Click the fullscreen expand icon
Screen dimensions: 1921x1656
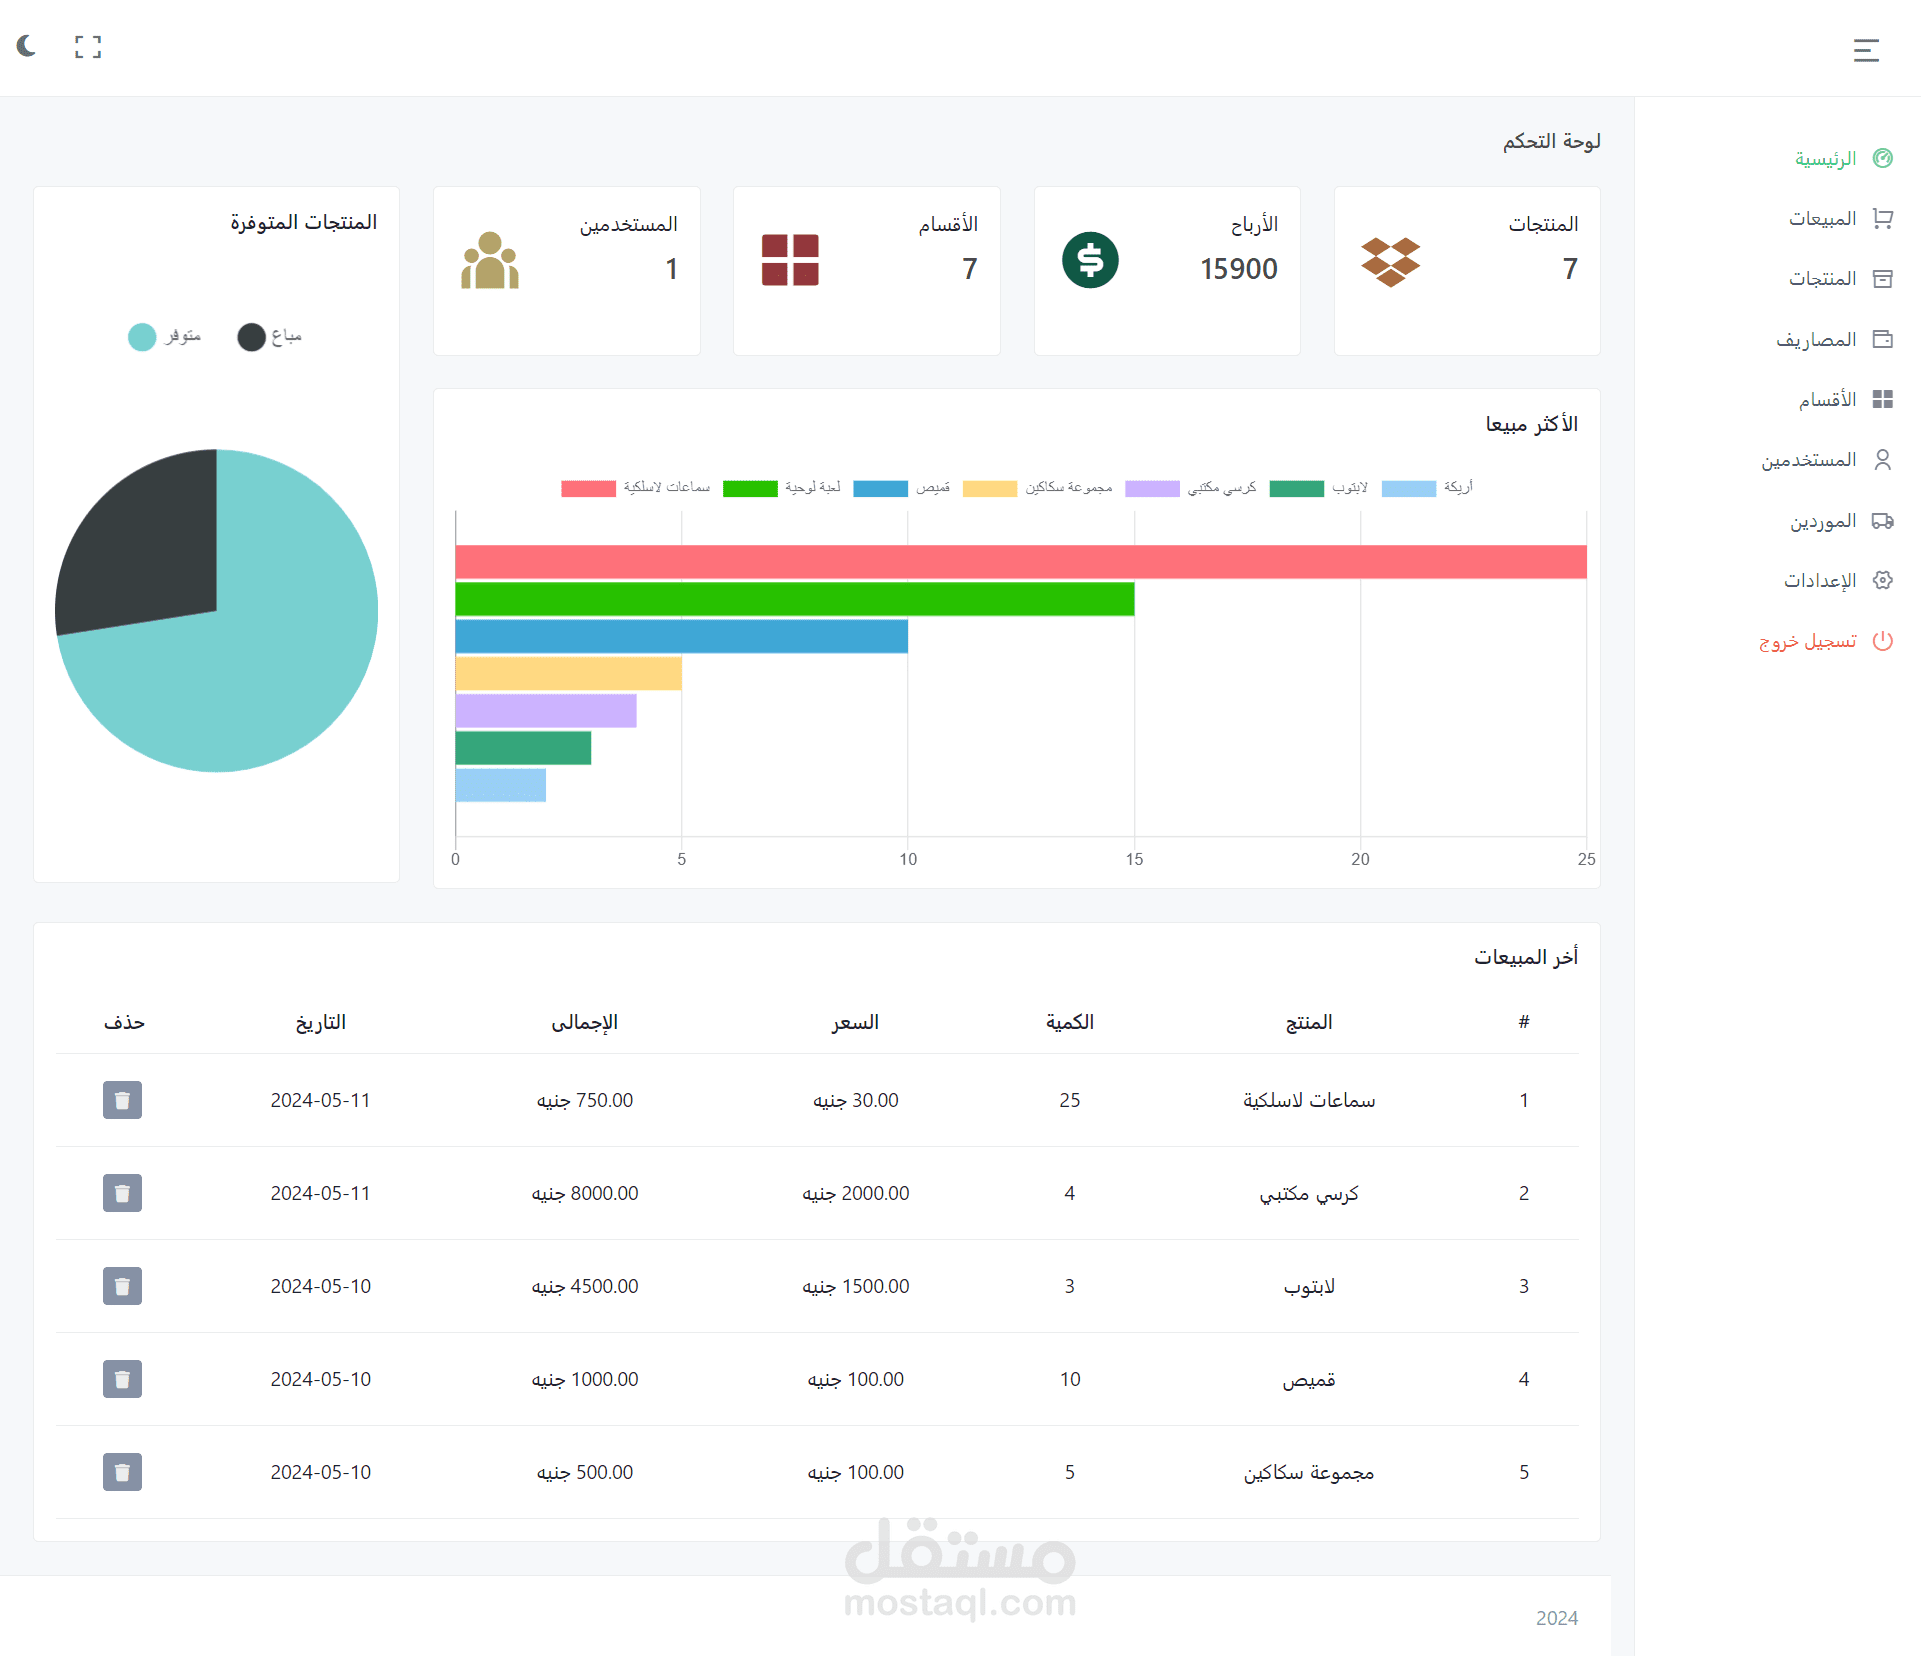[88, 47]
